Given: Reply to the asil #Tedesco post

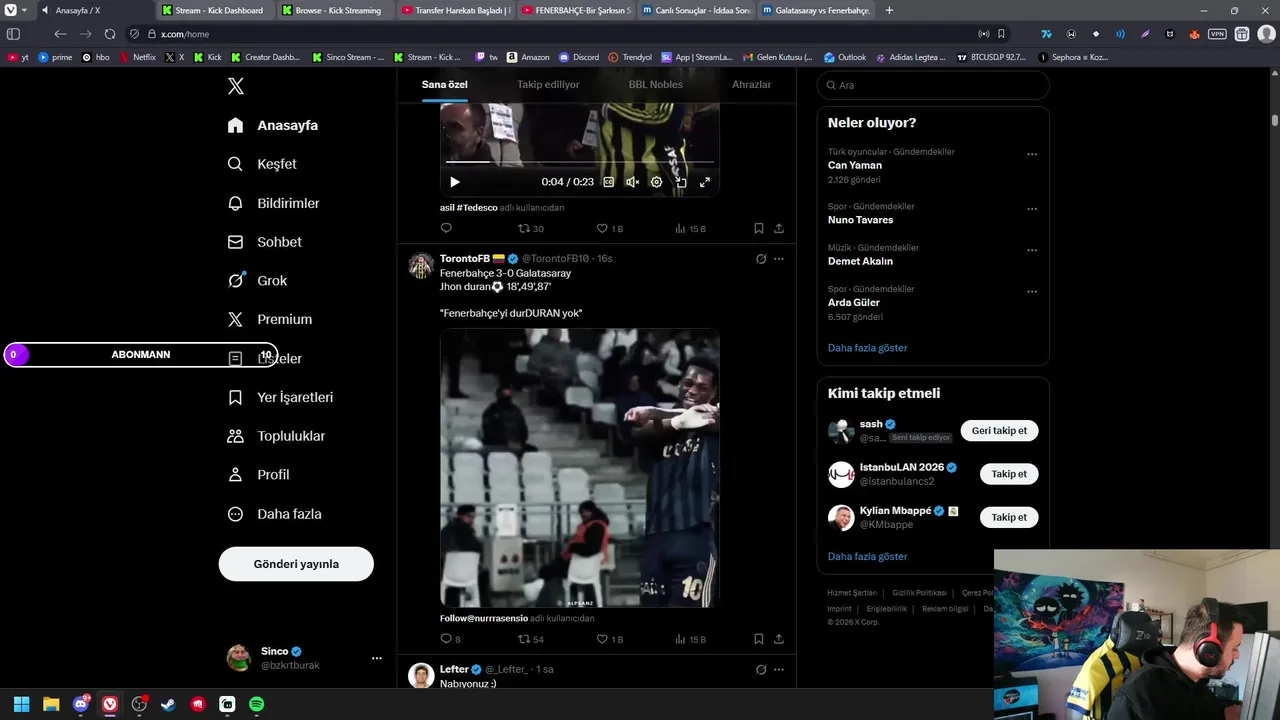Looking at the screenshot, I should [x=446, y=228].
